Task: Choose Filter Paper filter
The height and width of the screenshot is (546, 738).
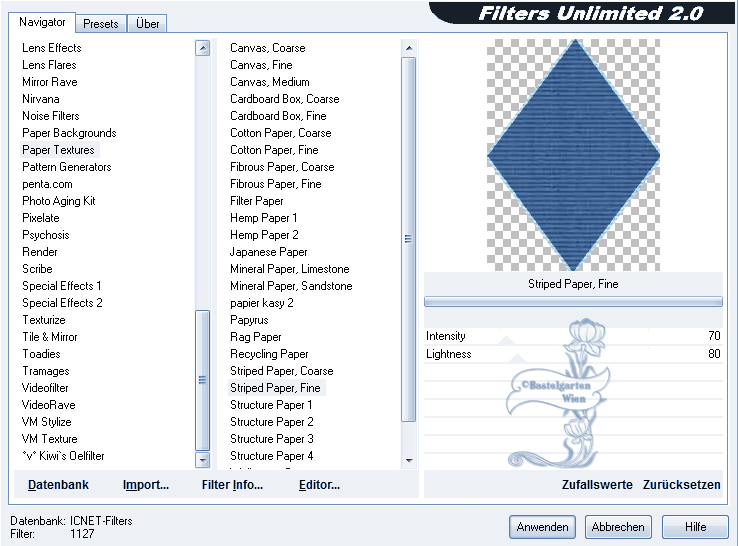Action: coord(257,201)
